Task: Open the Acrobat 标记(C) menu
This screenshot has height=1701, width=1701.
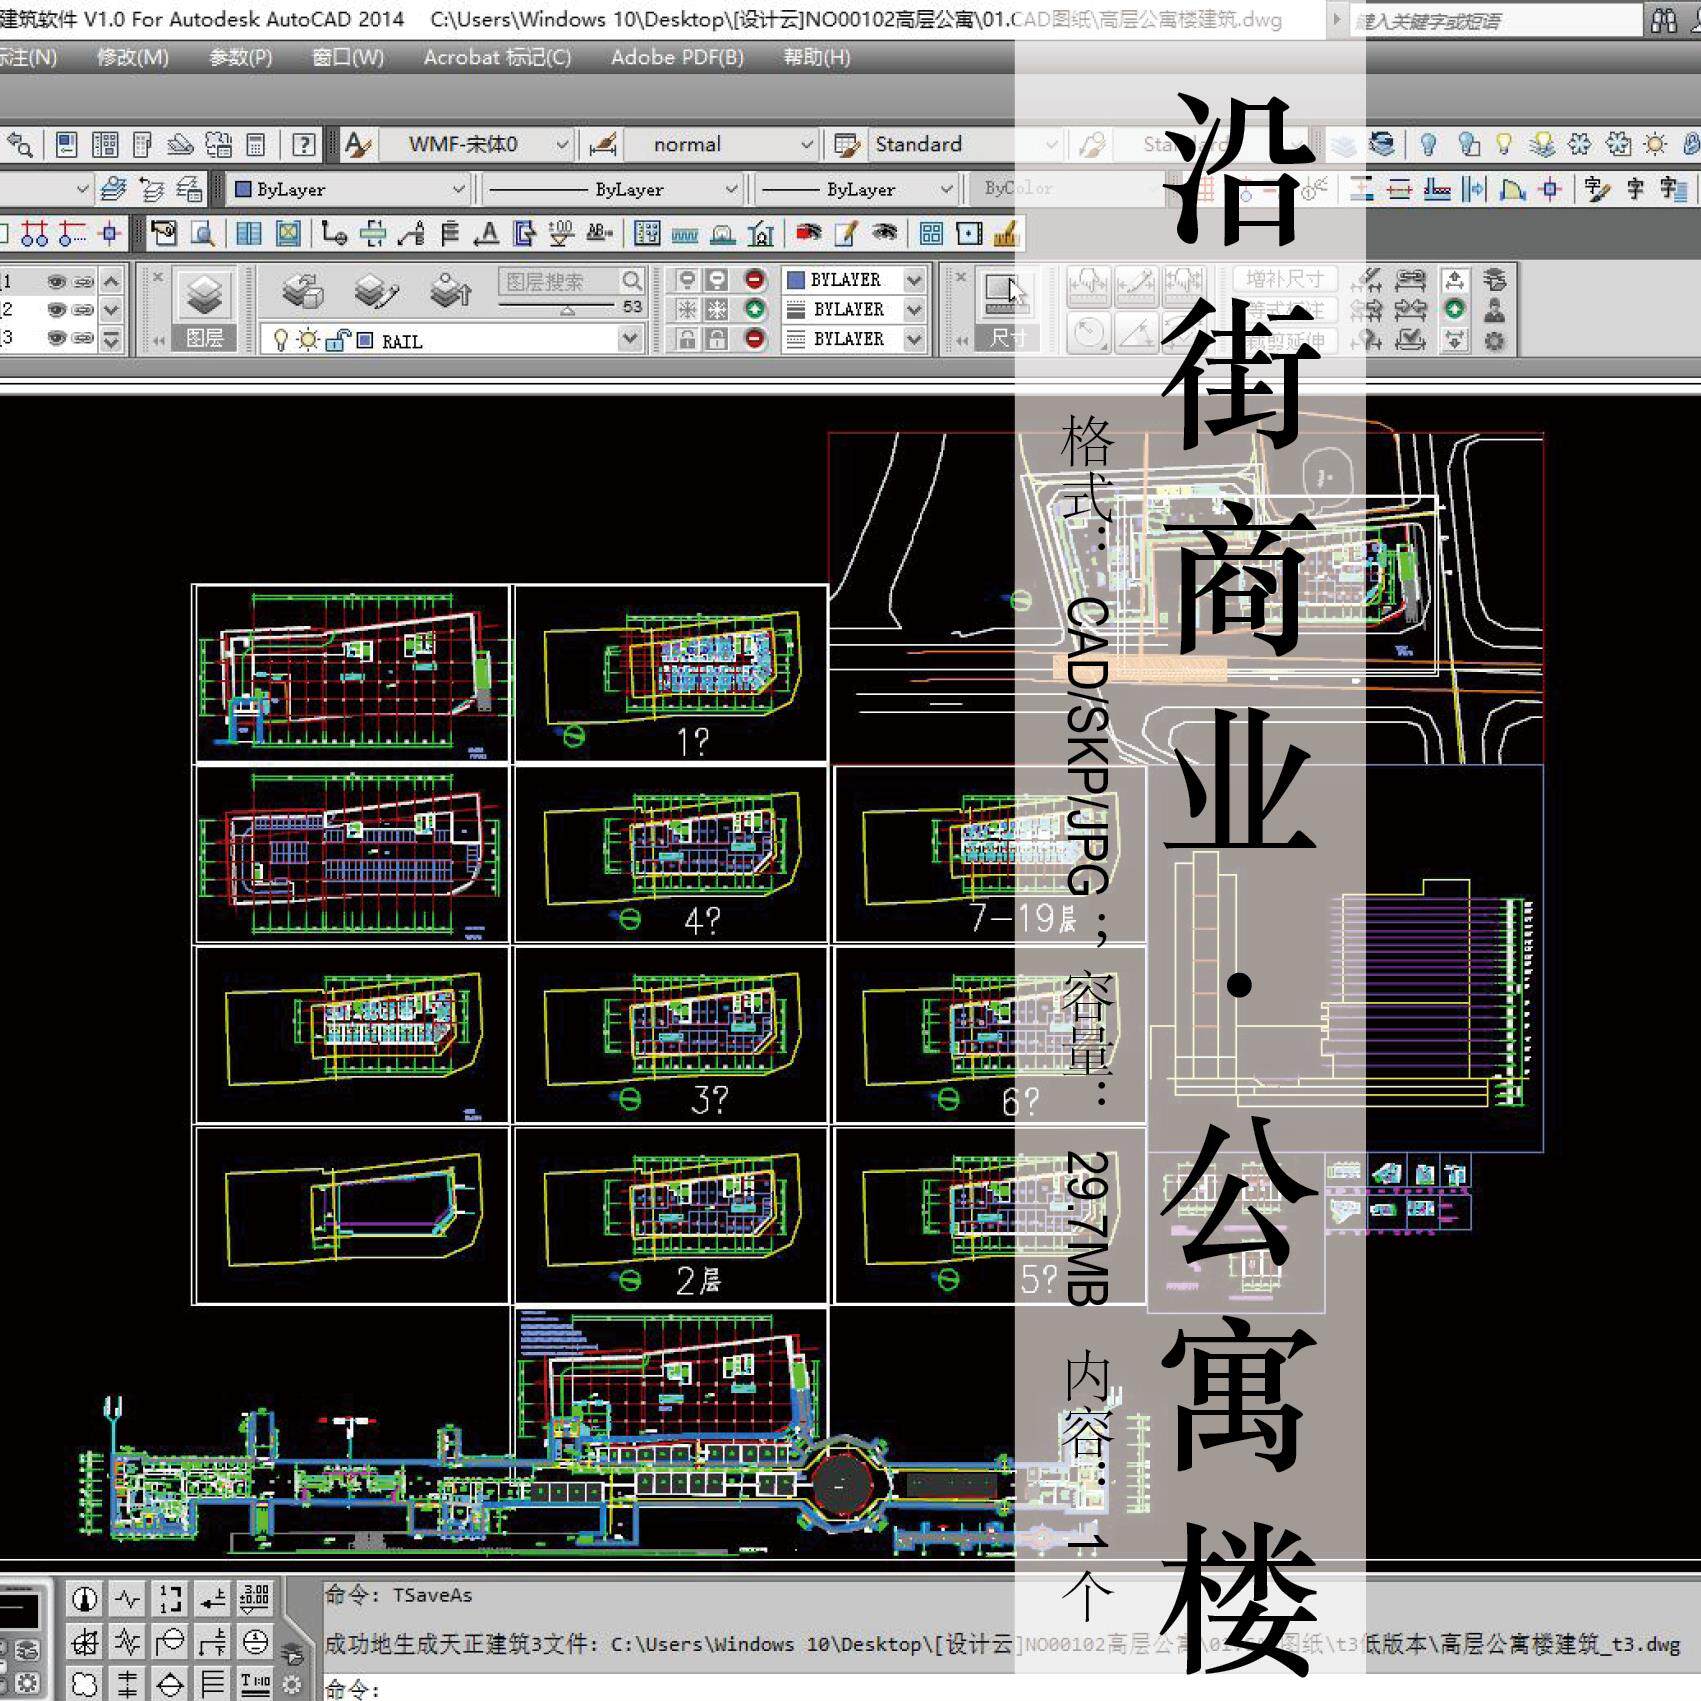Action: click(x=497, y=58)
